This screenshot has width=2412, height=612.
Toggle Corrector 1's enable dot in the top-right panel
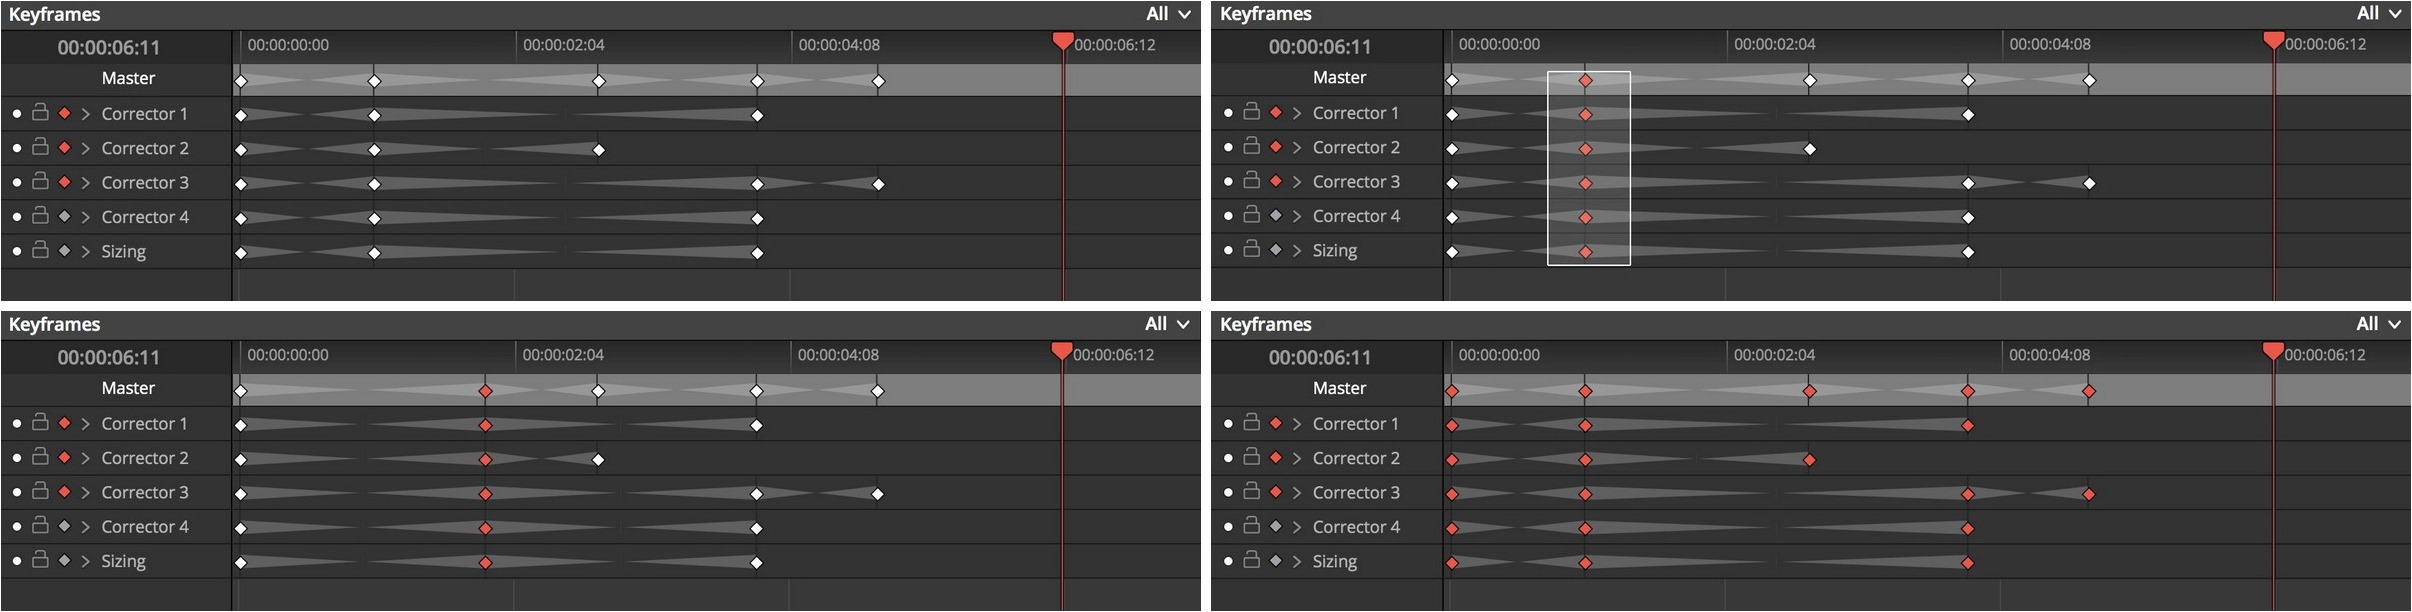click(1228, 113)
